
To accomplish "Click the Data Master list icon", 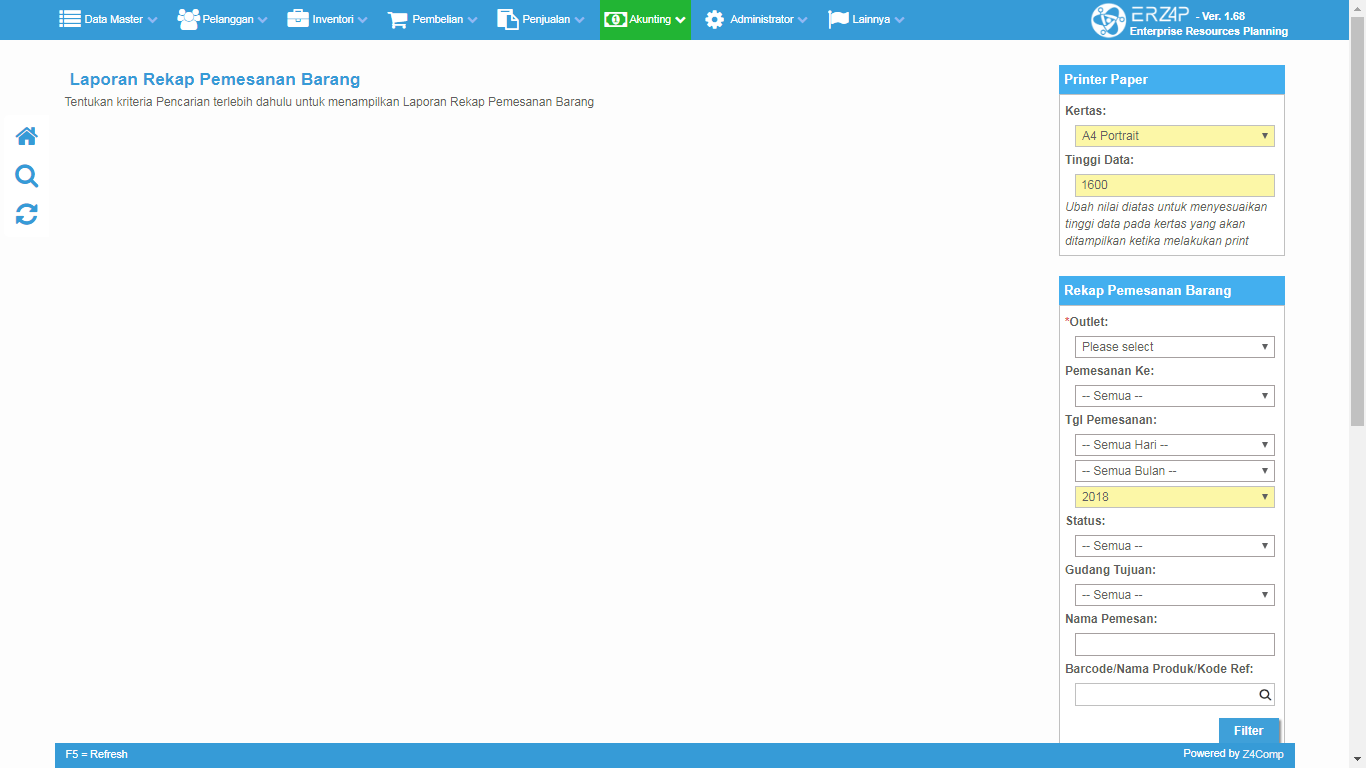I will point(70,19).
